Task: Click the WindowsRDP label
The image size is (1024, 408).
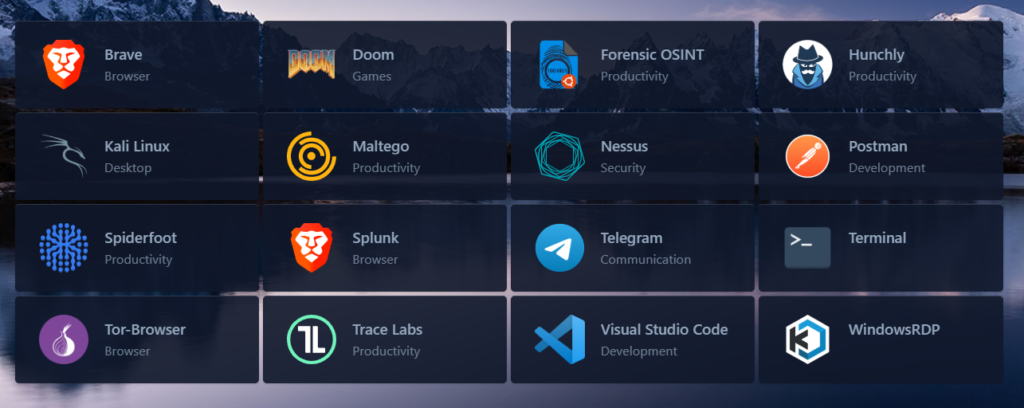Action: [x=894, y=329]
